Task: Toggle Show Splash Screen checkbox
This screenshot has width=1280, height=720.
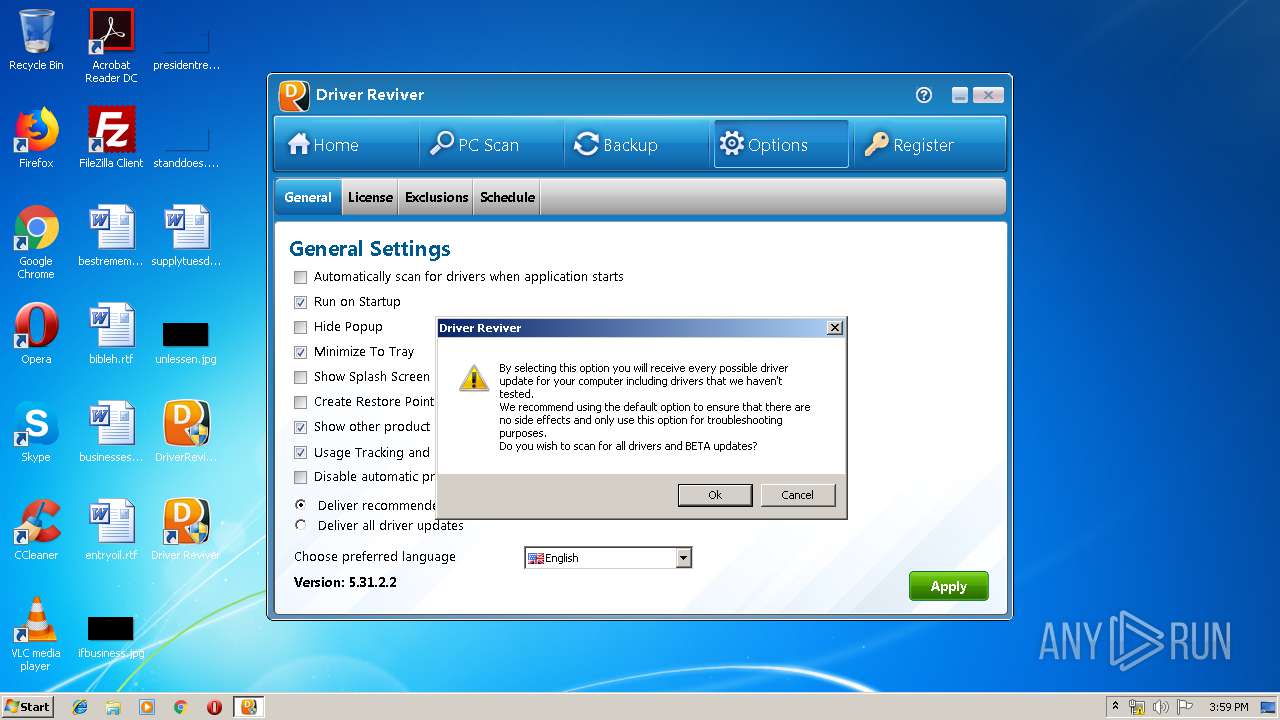Action: pos(300,377)
